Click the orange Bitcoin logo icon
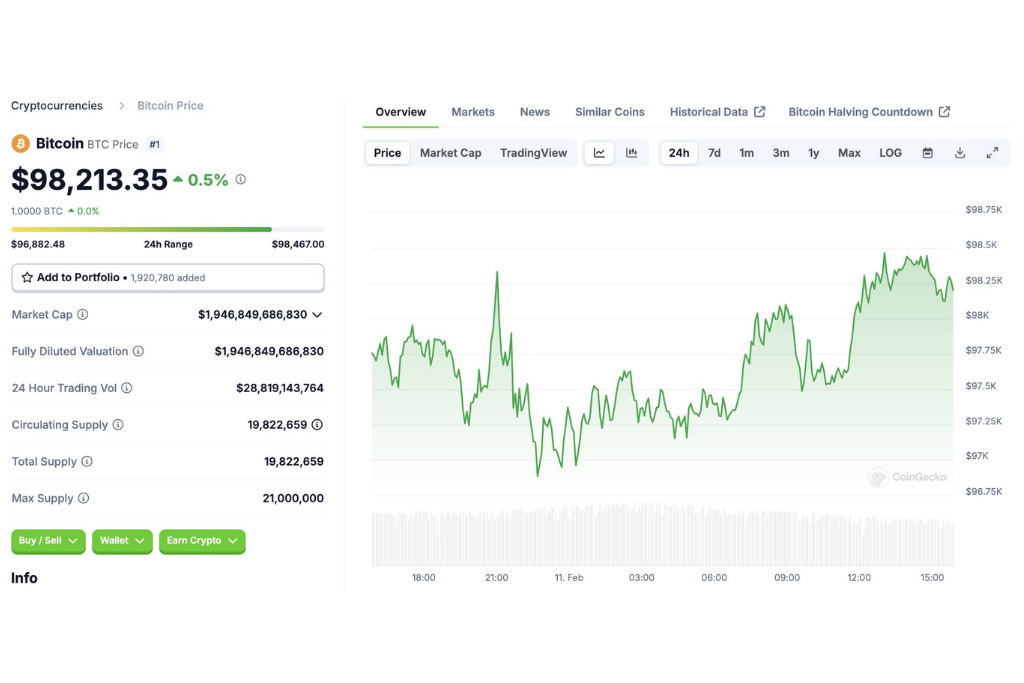This screenshot has height=683, width=1024. pos(20,144)
